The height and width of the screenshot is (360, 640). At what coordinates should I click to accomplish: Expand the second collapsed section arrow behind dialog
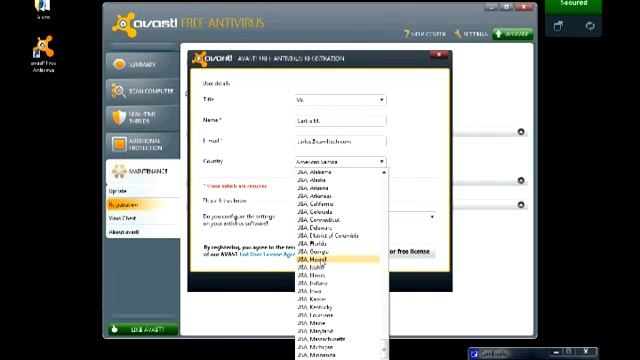tap(521, 180)
